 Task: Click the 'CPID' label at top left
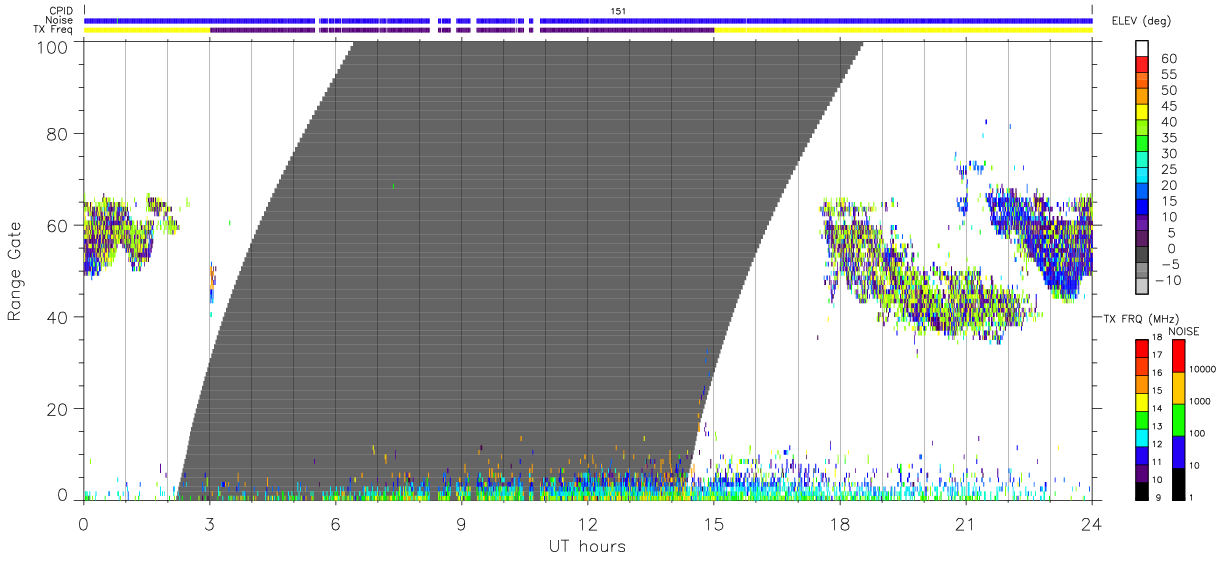click(x=61, y=10)
